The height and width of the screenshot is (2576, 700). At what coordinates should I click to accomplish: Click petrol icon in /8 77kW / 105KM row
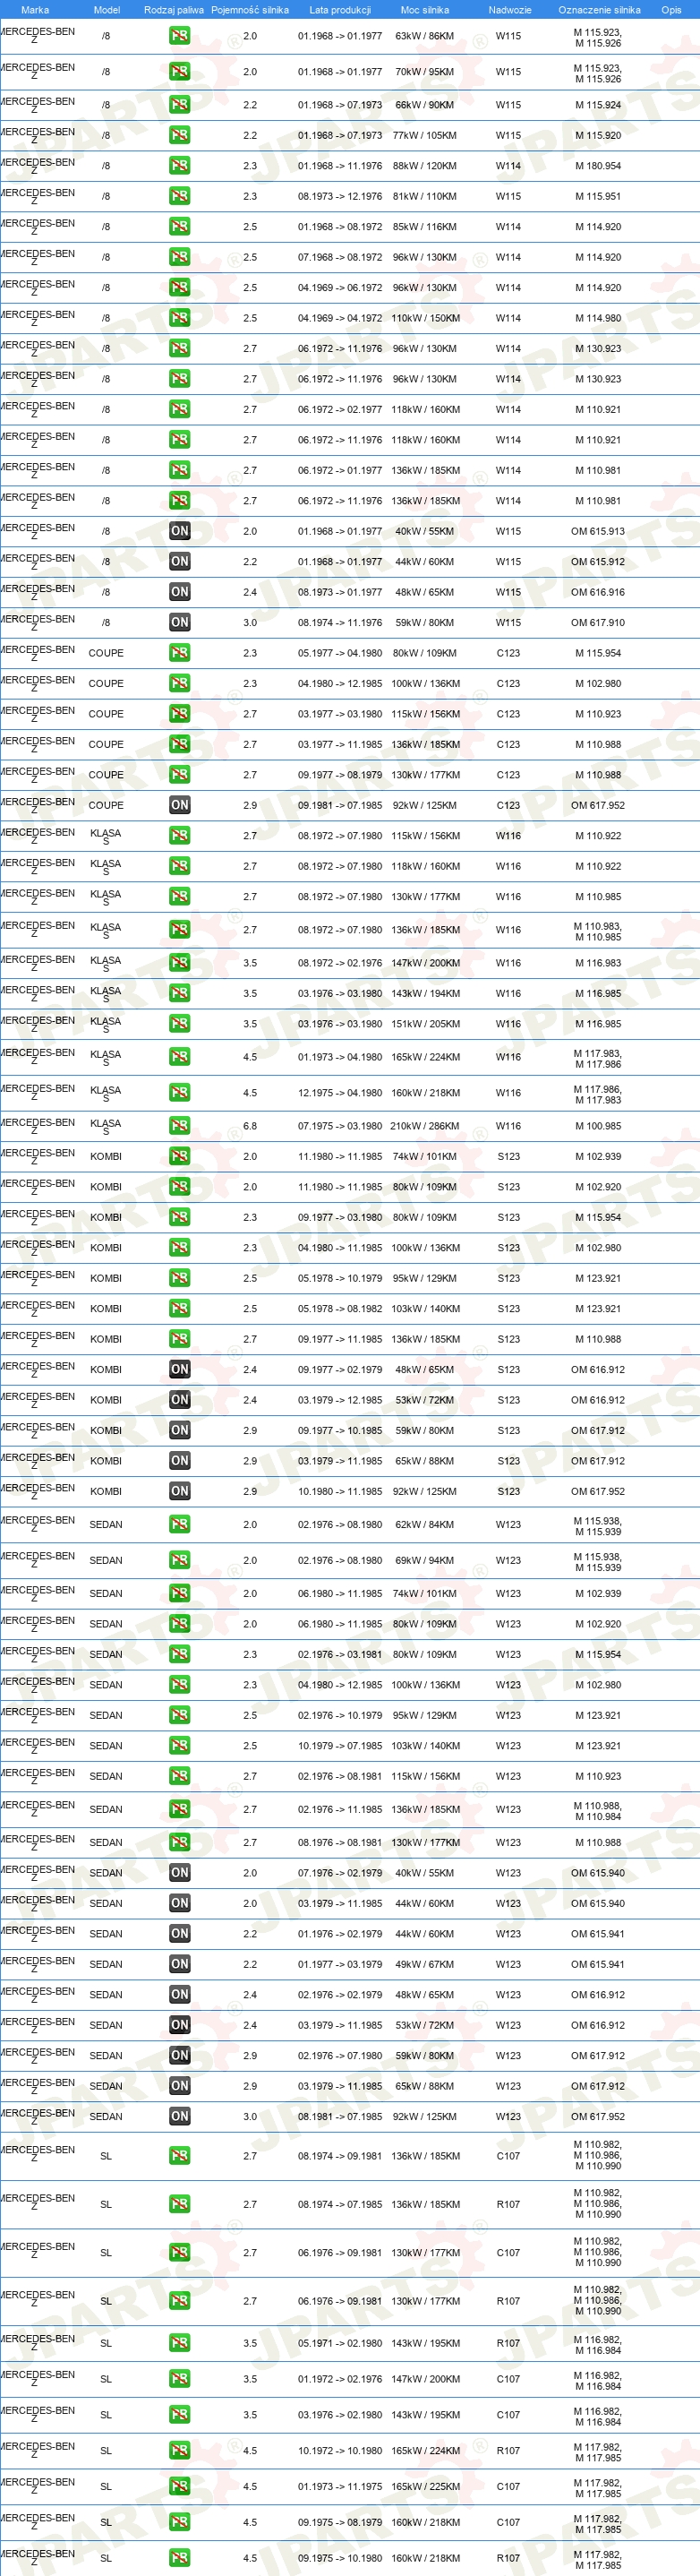point(179,135)
